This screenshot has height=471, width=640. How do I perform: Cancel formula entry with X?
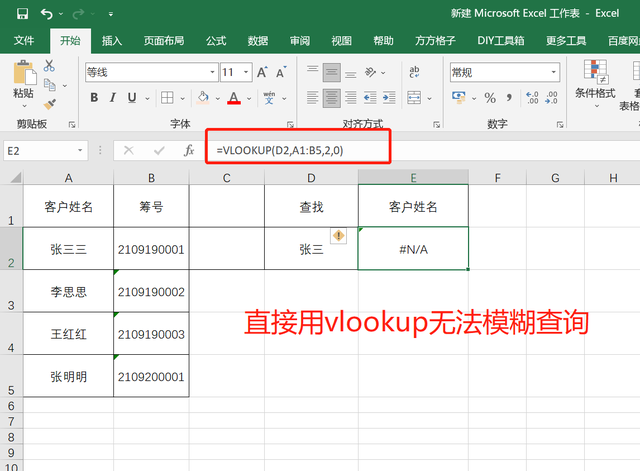click(129, 151)
